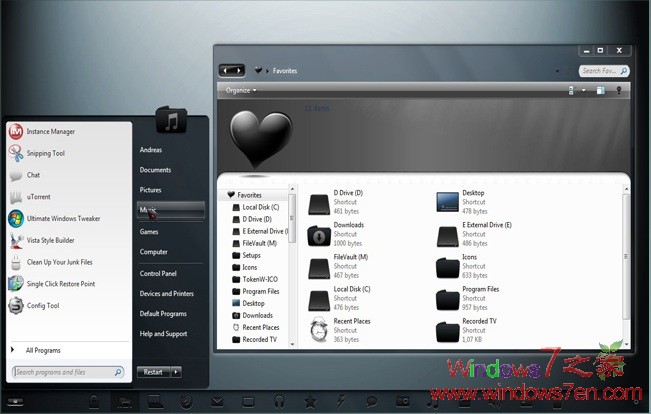This screenshot has width=651, height=414.
Task: Expand All Programs list
Action: [42, 350]
